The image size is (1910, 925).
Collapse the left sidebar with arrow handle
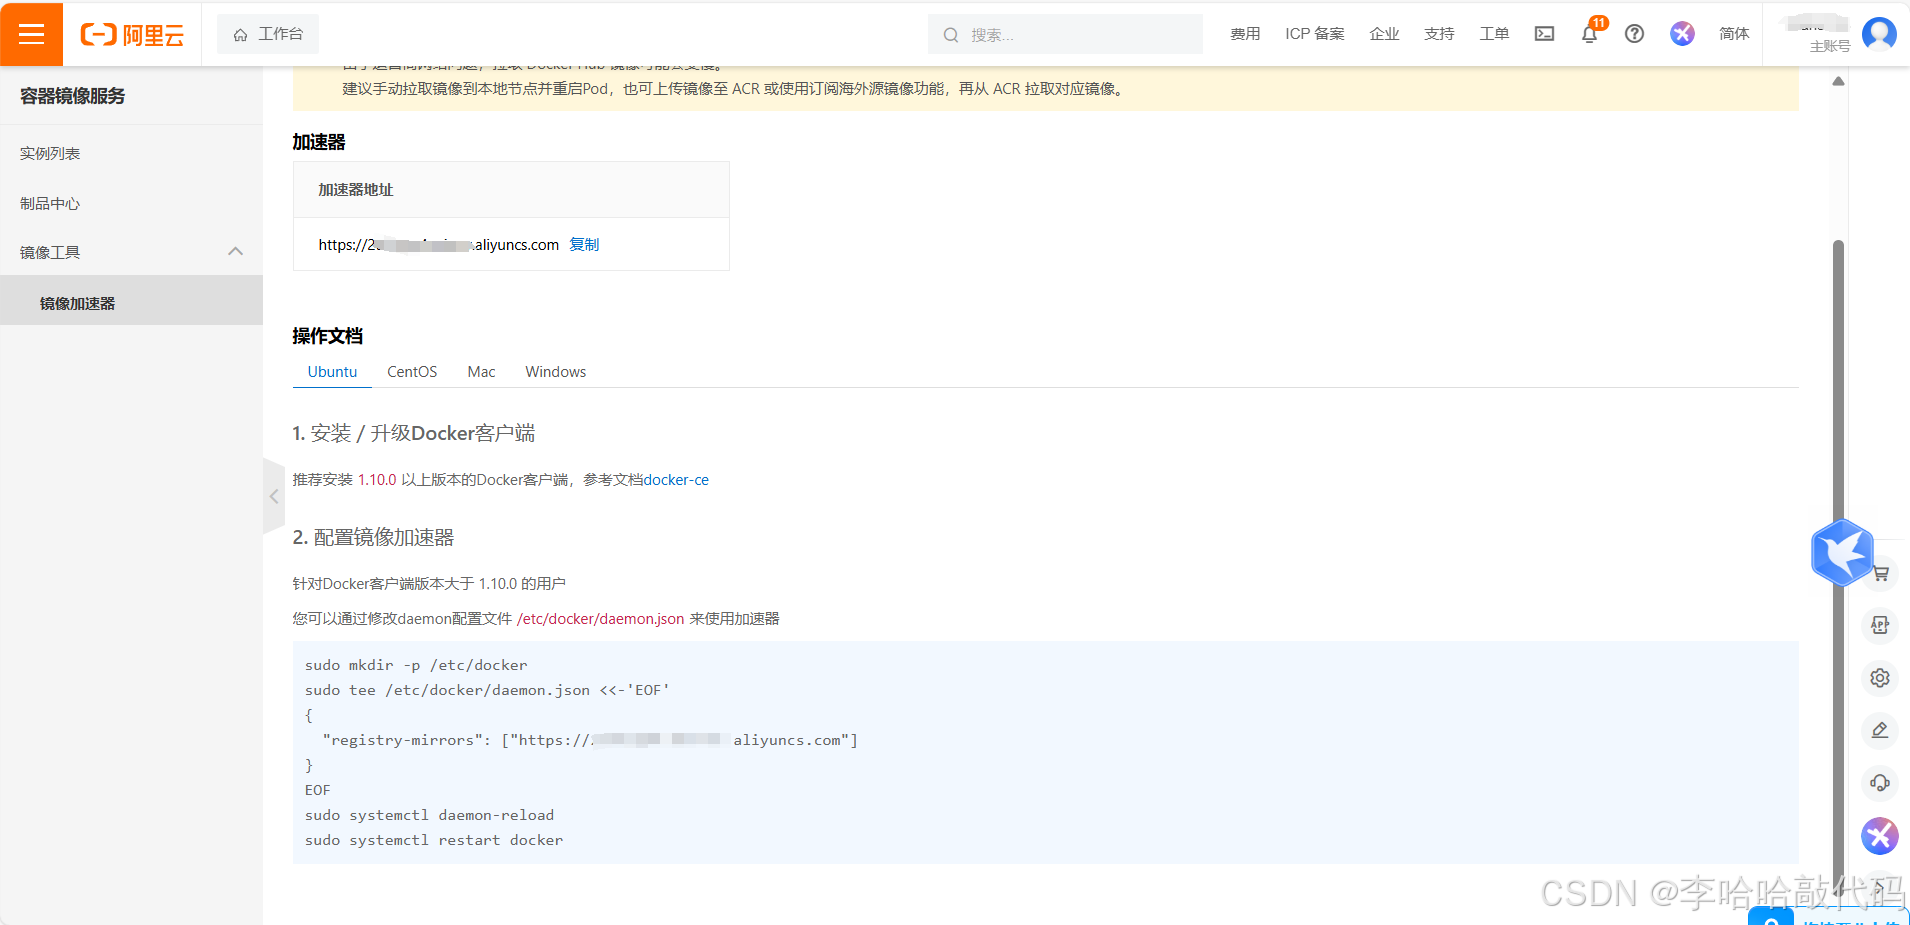[x=273, y=496]
